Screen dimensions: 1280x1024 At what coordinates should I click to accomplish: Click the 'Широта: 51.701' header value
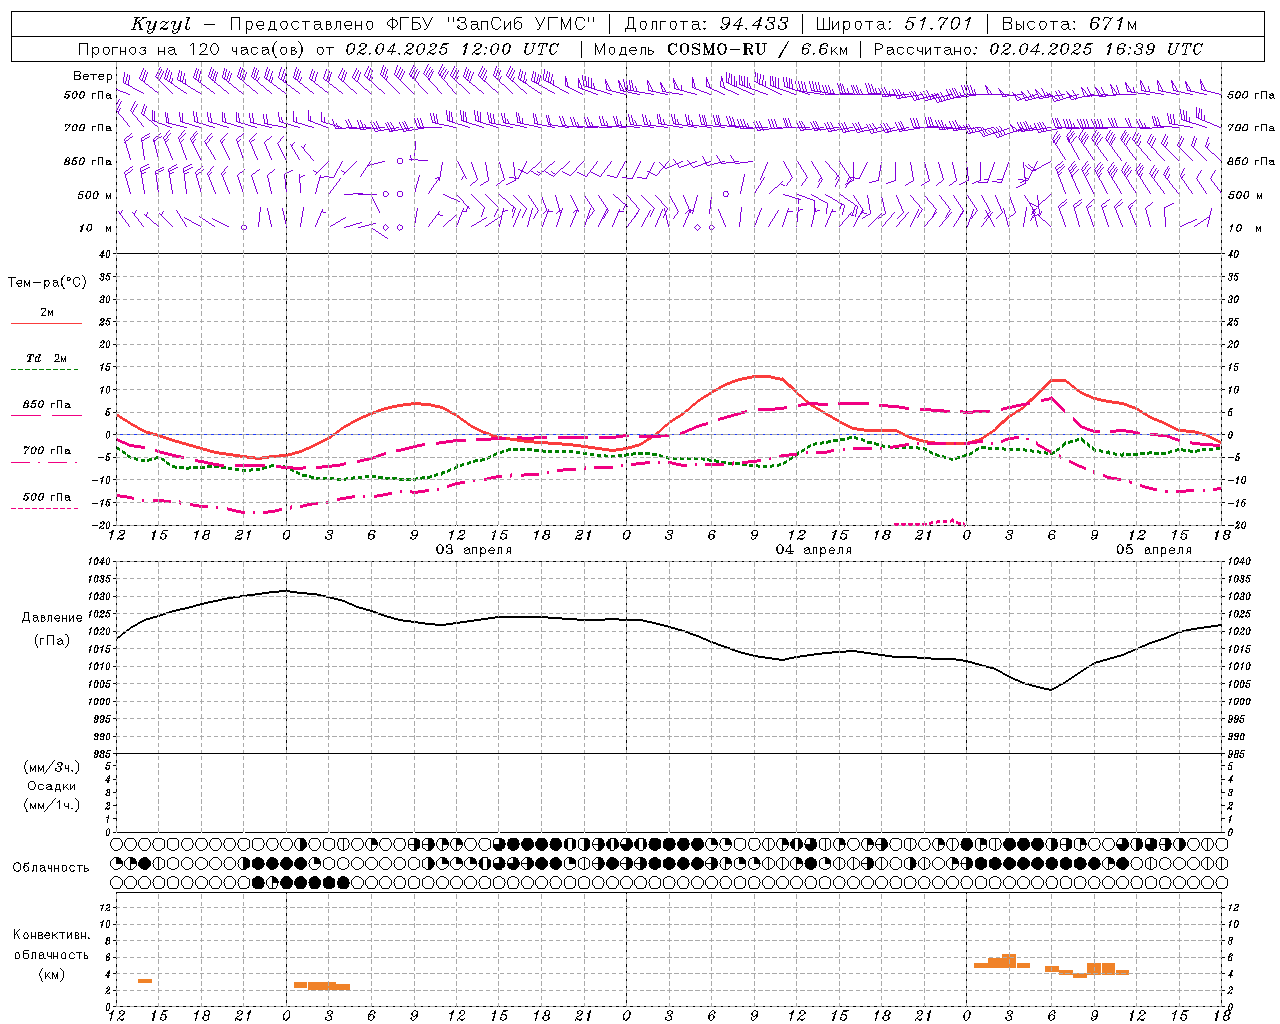894,24
